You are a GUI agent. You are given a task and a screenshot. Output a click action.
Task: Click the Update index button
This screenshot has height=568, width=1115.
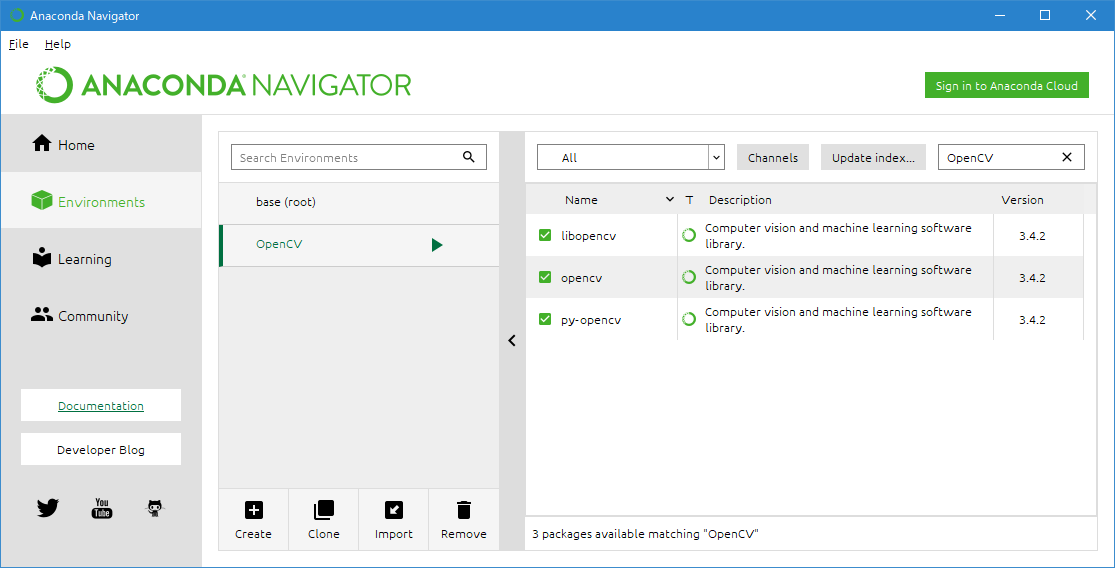[873, 157]
